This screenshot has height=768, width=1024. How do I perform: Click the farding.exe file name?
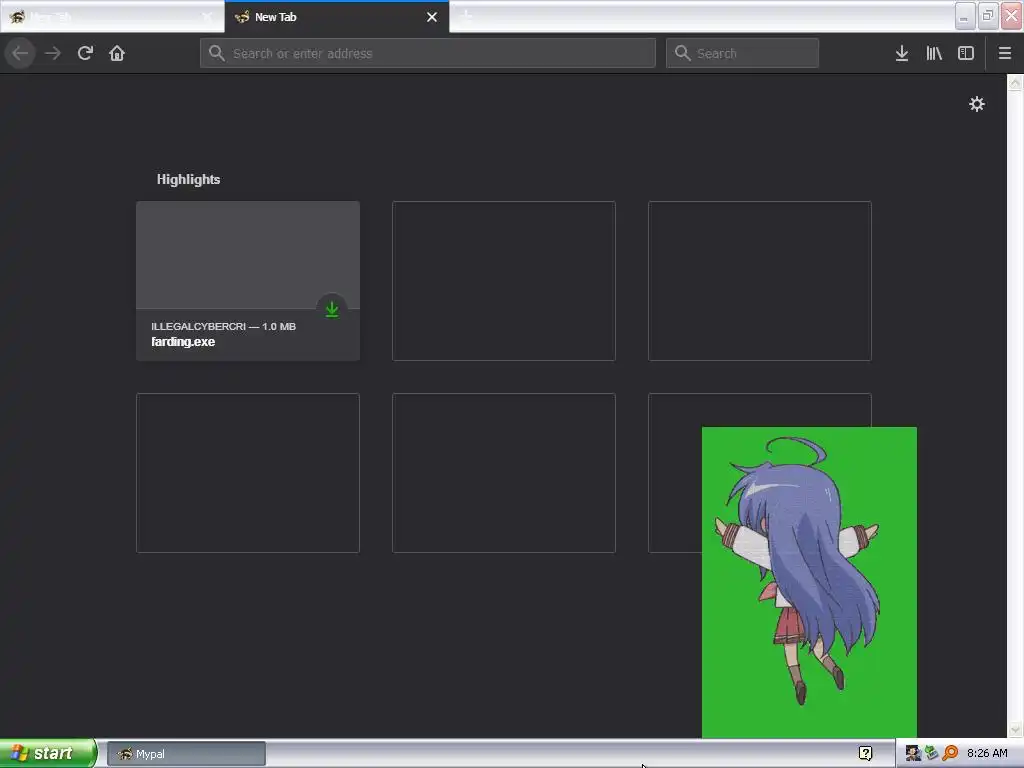[183, 342]
